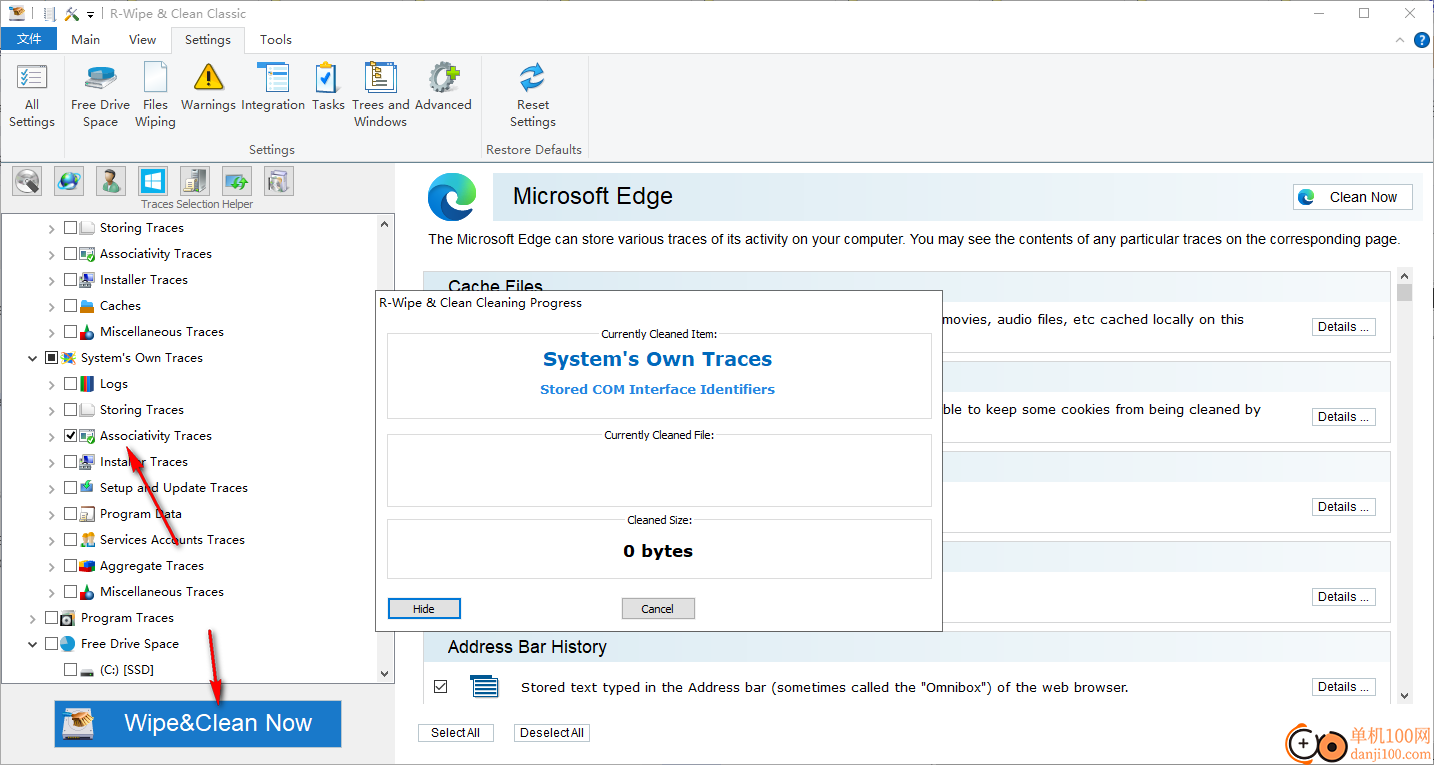Screen dimensions: 1434x765
Task: Select the Settings ribbon tab
Action: coord(208,39)
